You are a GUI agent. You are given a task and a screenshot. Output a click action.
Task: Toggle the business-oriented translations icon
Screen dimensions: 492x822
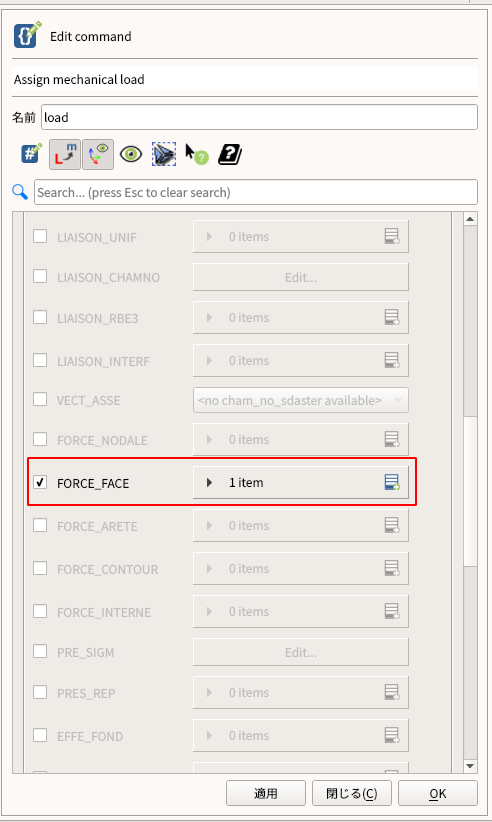tap(65, 154)
